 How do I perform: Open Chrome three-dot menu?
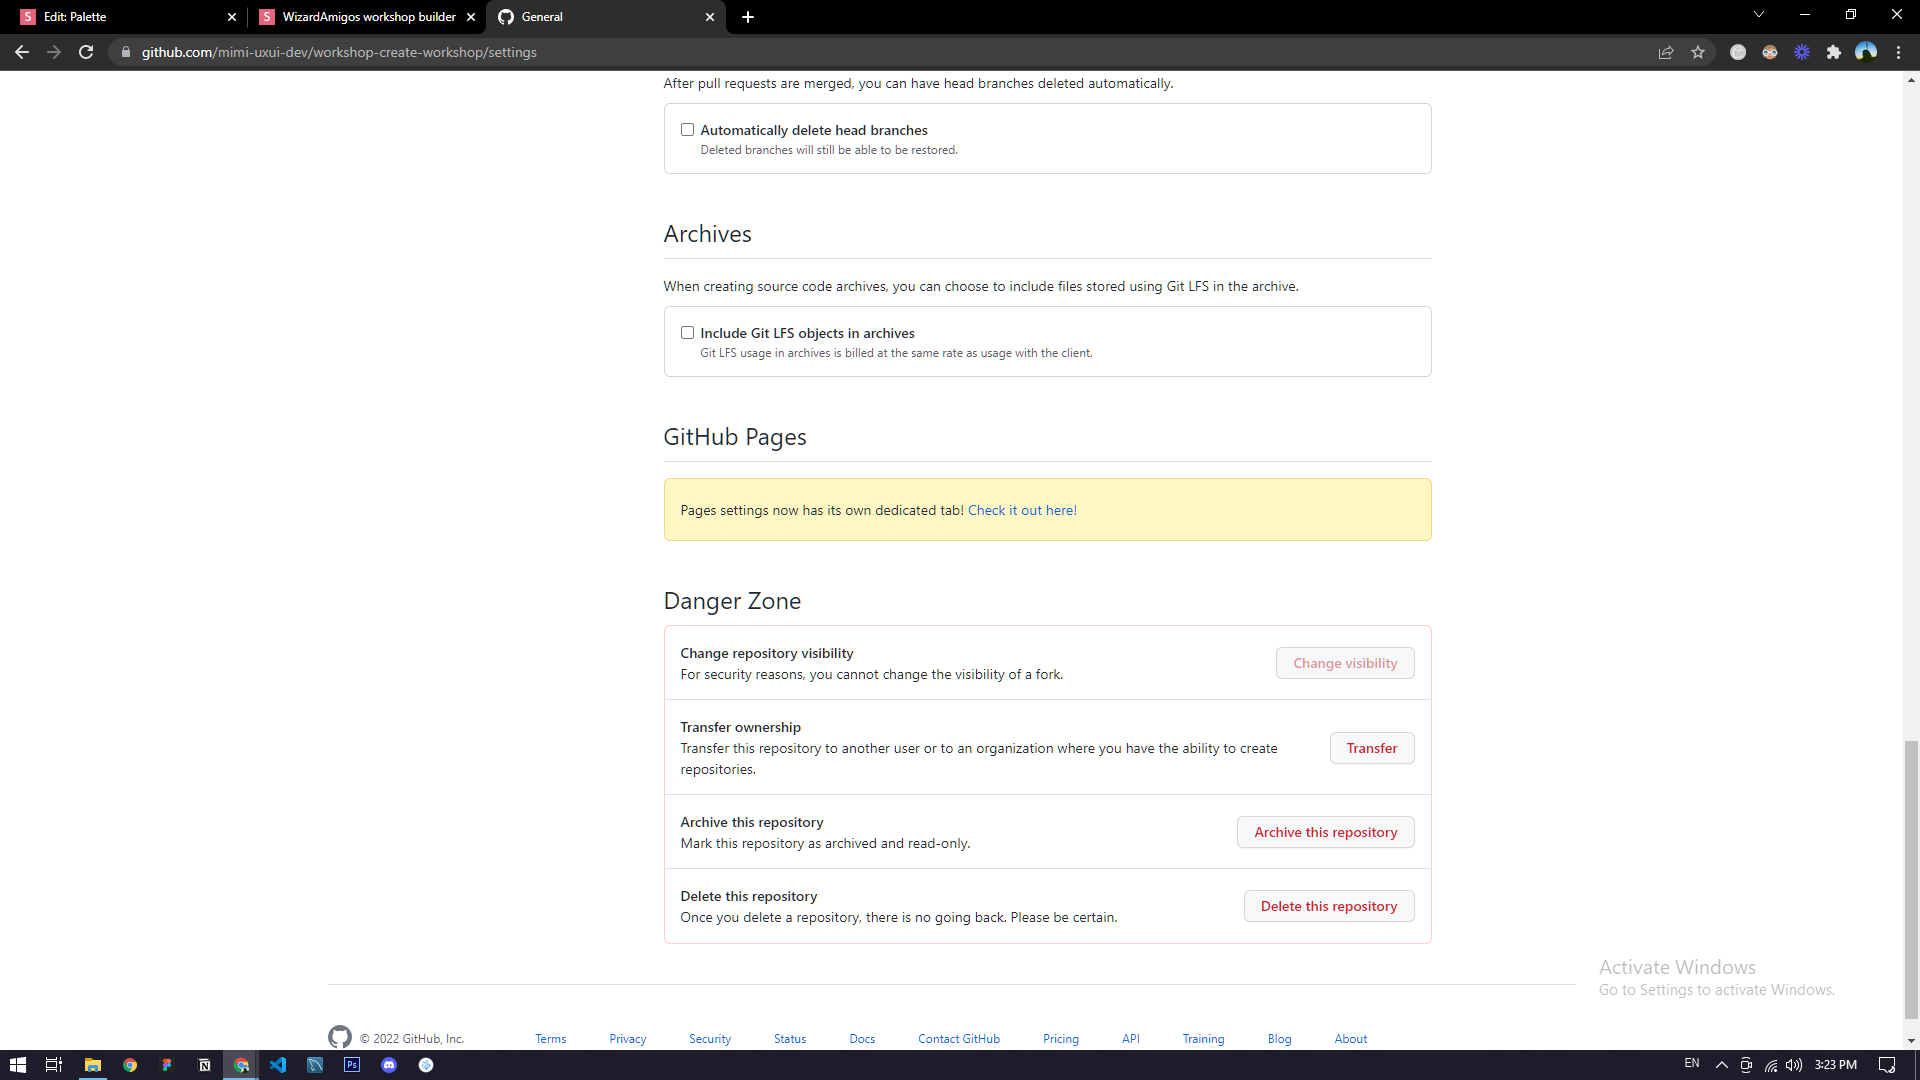click(x=1898, y=52)
